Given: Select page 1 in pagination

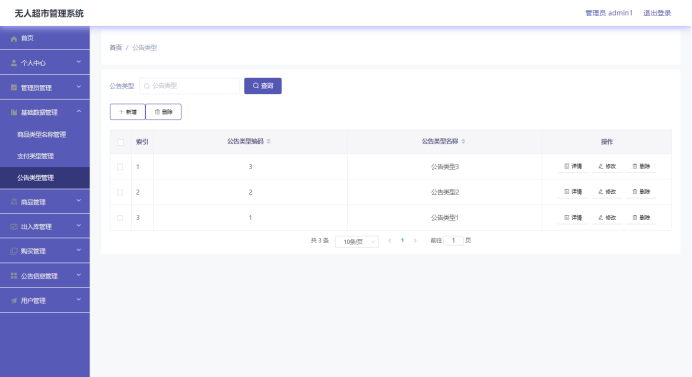Looking at the screenshot, I should click(402, 241).
